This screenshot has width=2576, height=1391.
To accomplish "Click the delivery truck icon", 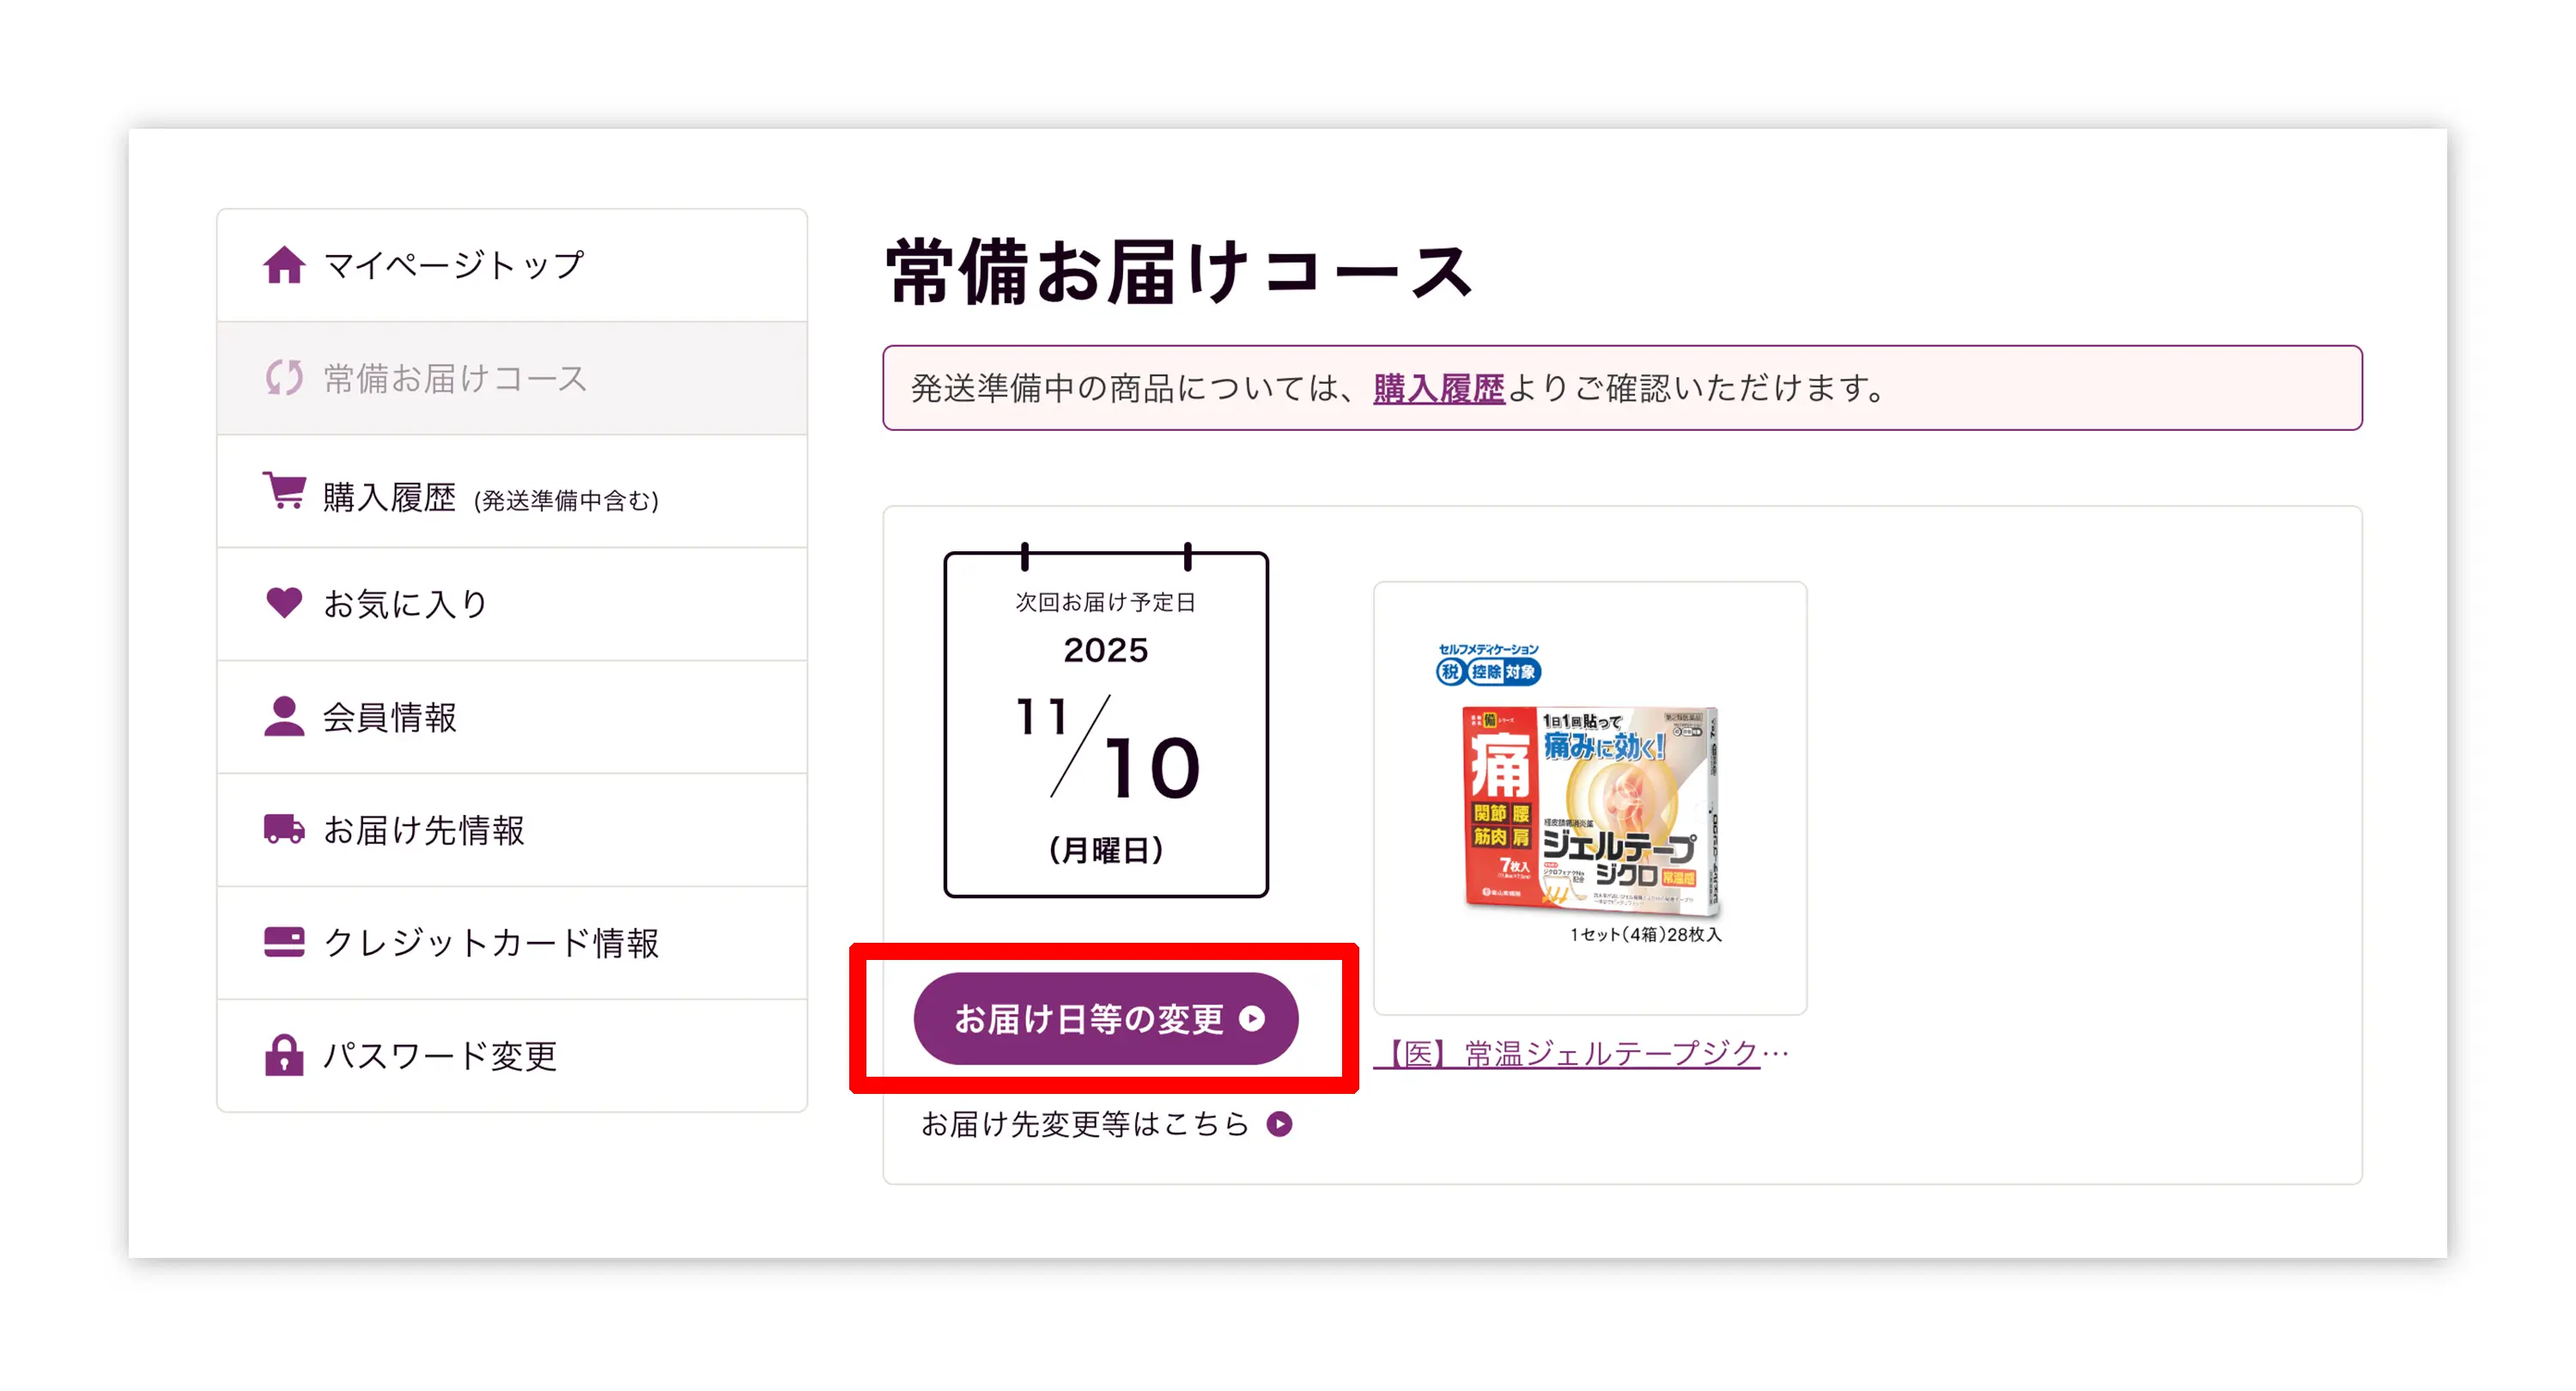I will click(284, 829).
